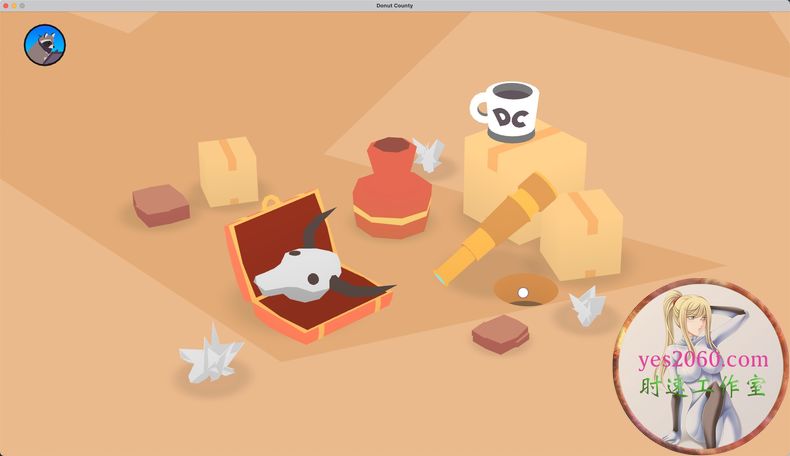This screenshot has height=456, width=790.
Task: Select the red clay vase
Action: (391, 189)
